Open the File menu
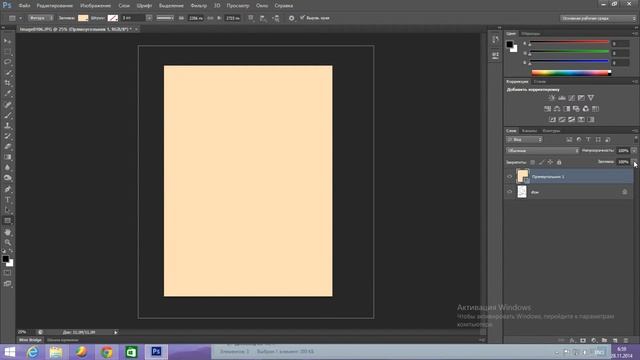This screenshot has height=360, width=640. (x=24, y=6)
